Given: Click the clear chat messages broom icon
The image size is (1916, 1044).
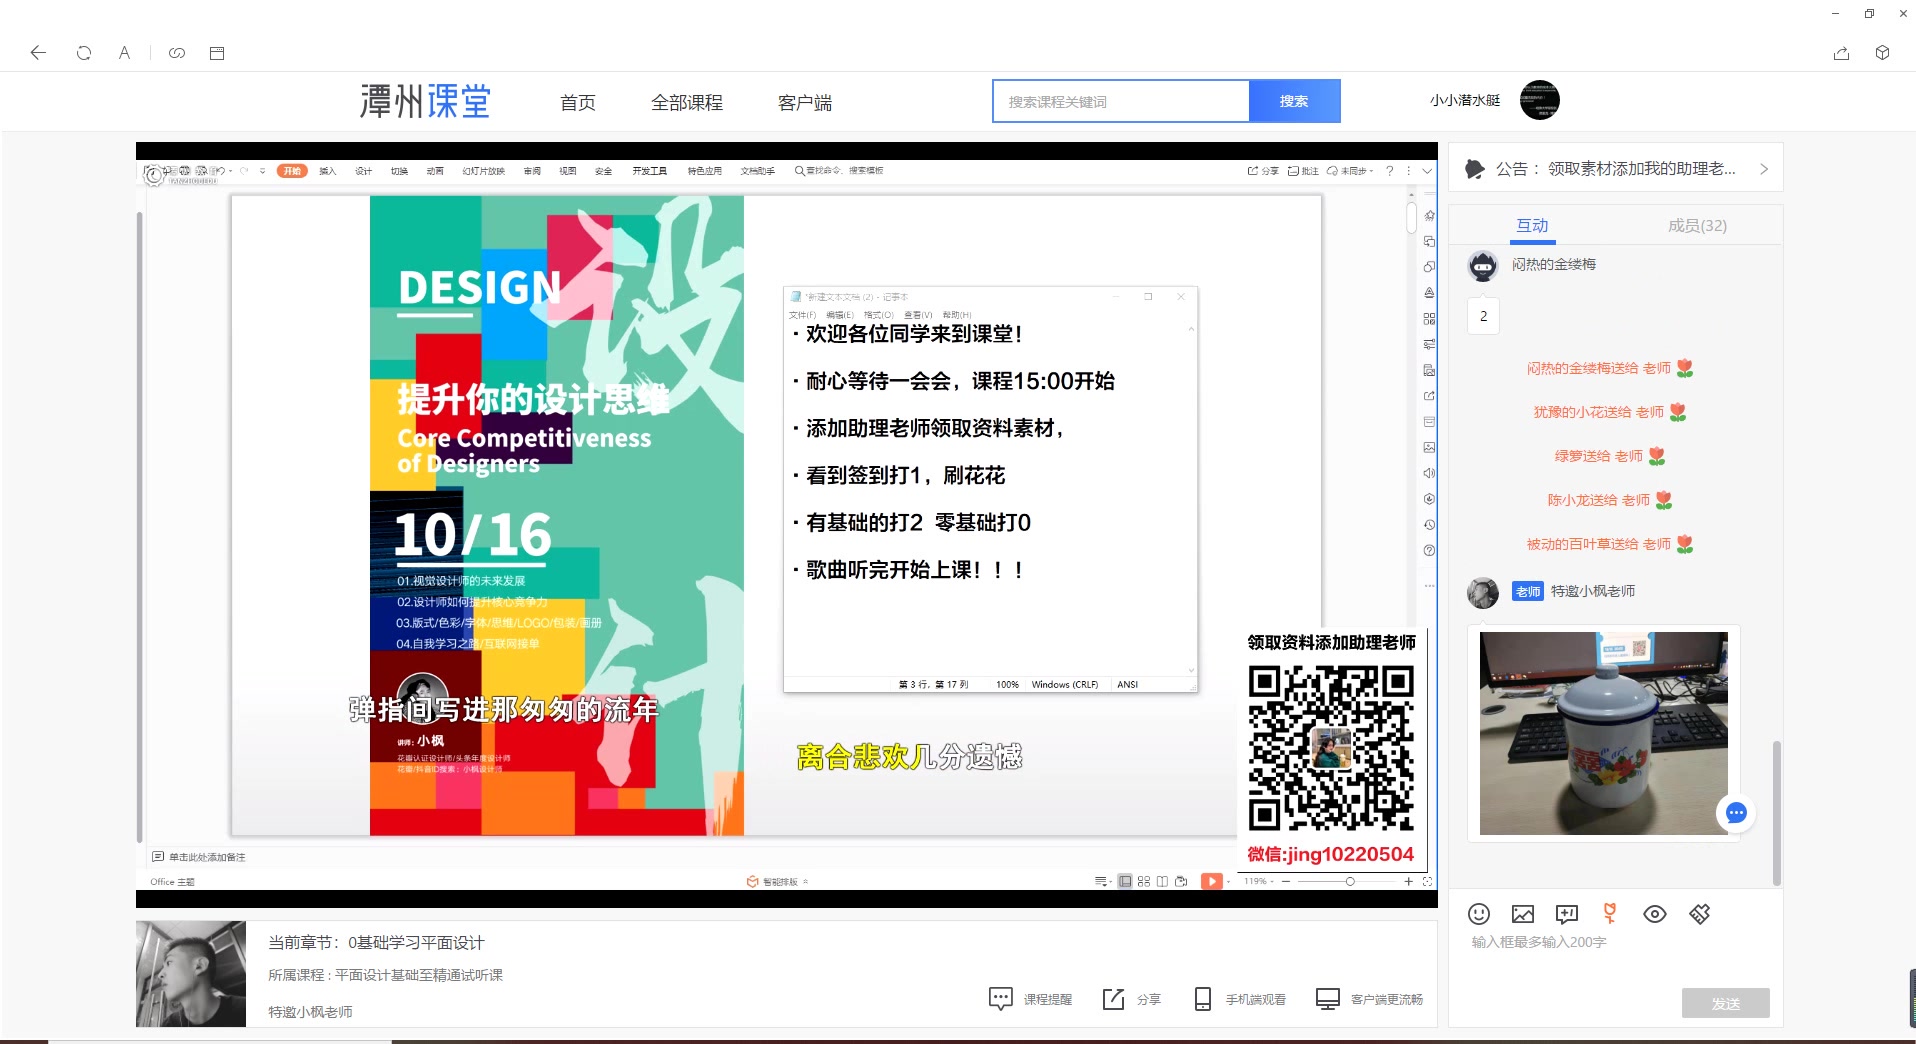Looking at the screenshot, I should click(x=1700, y=913).
